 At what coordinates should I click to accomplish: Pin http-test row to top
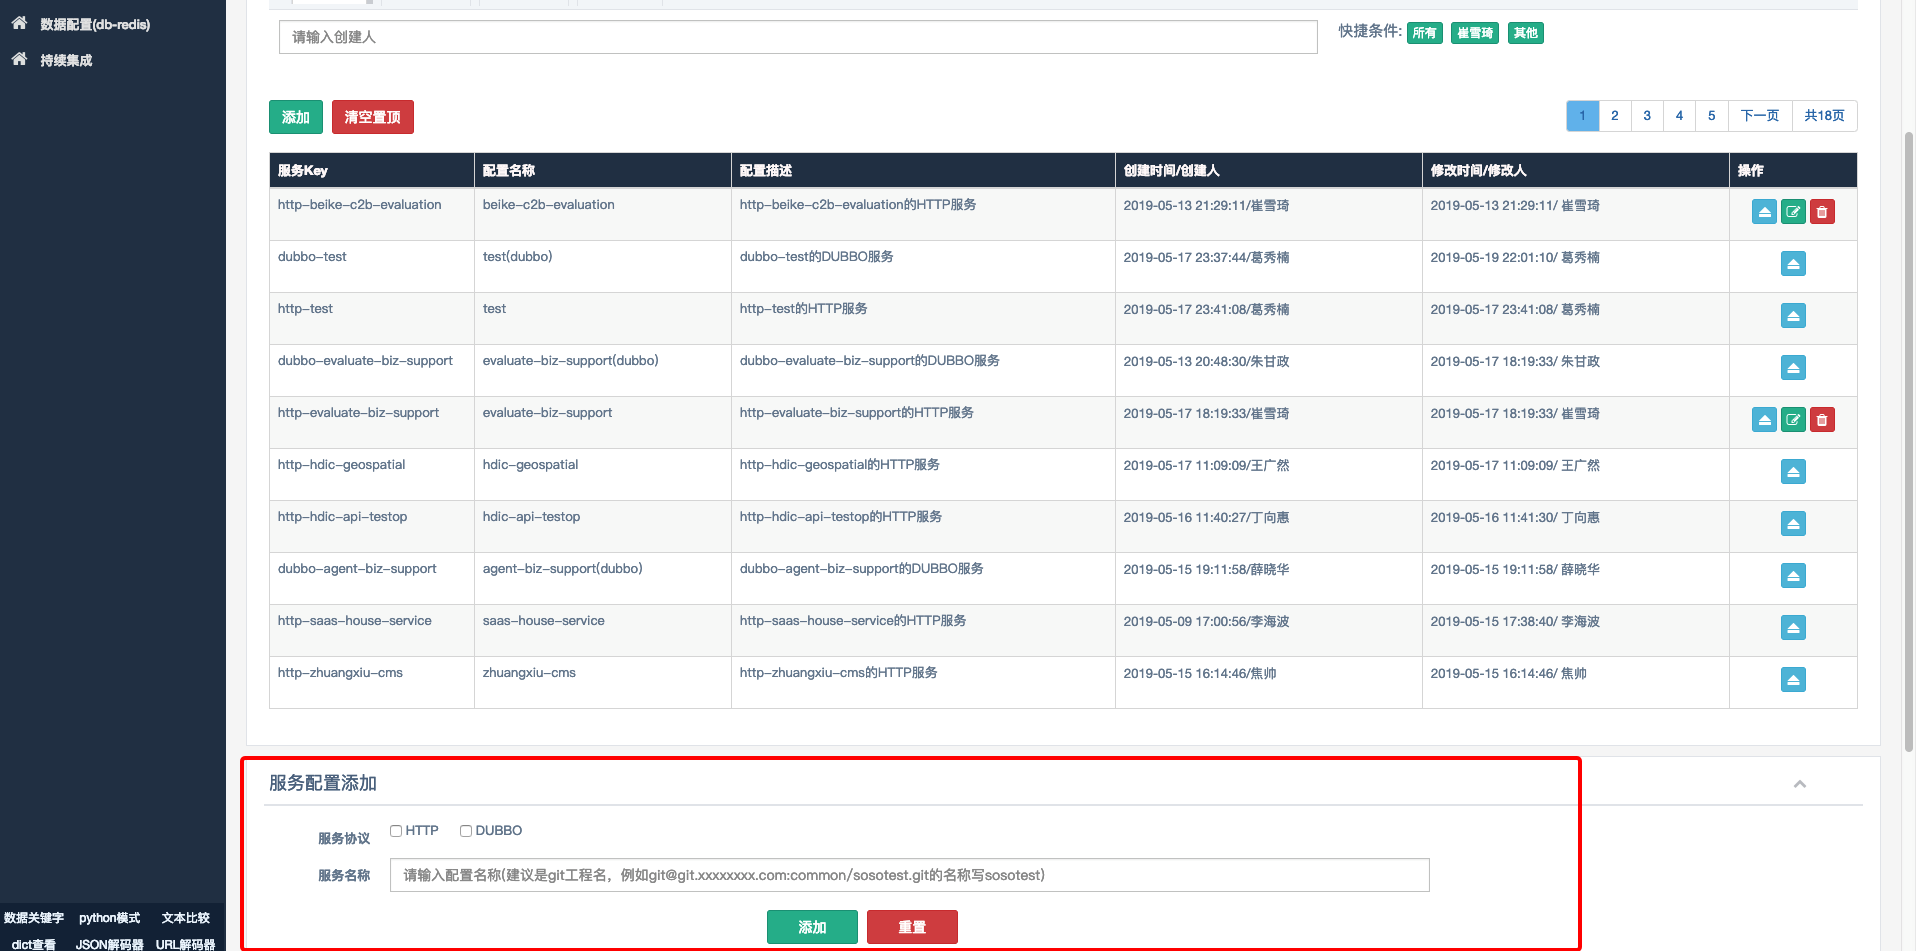[x=1793, y=316]
